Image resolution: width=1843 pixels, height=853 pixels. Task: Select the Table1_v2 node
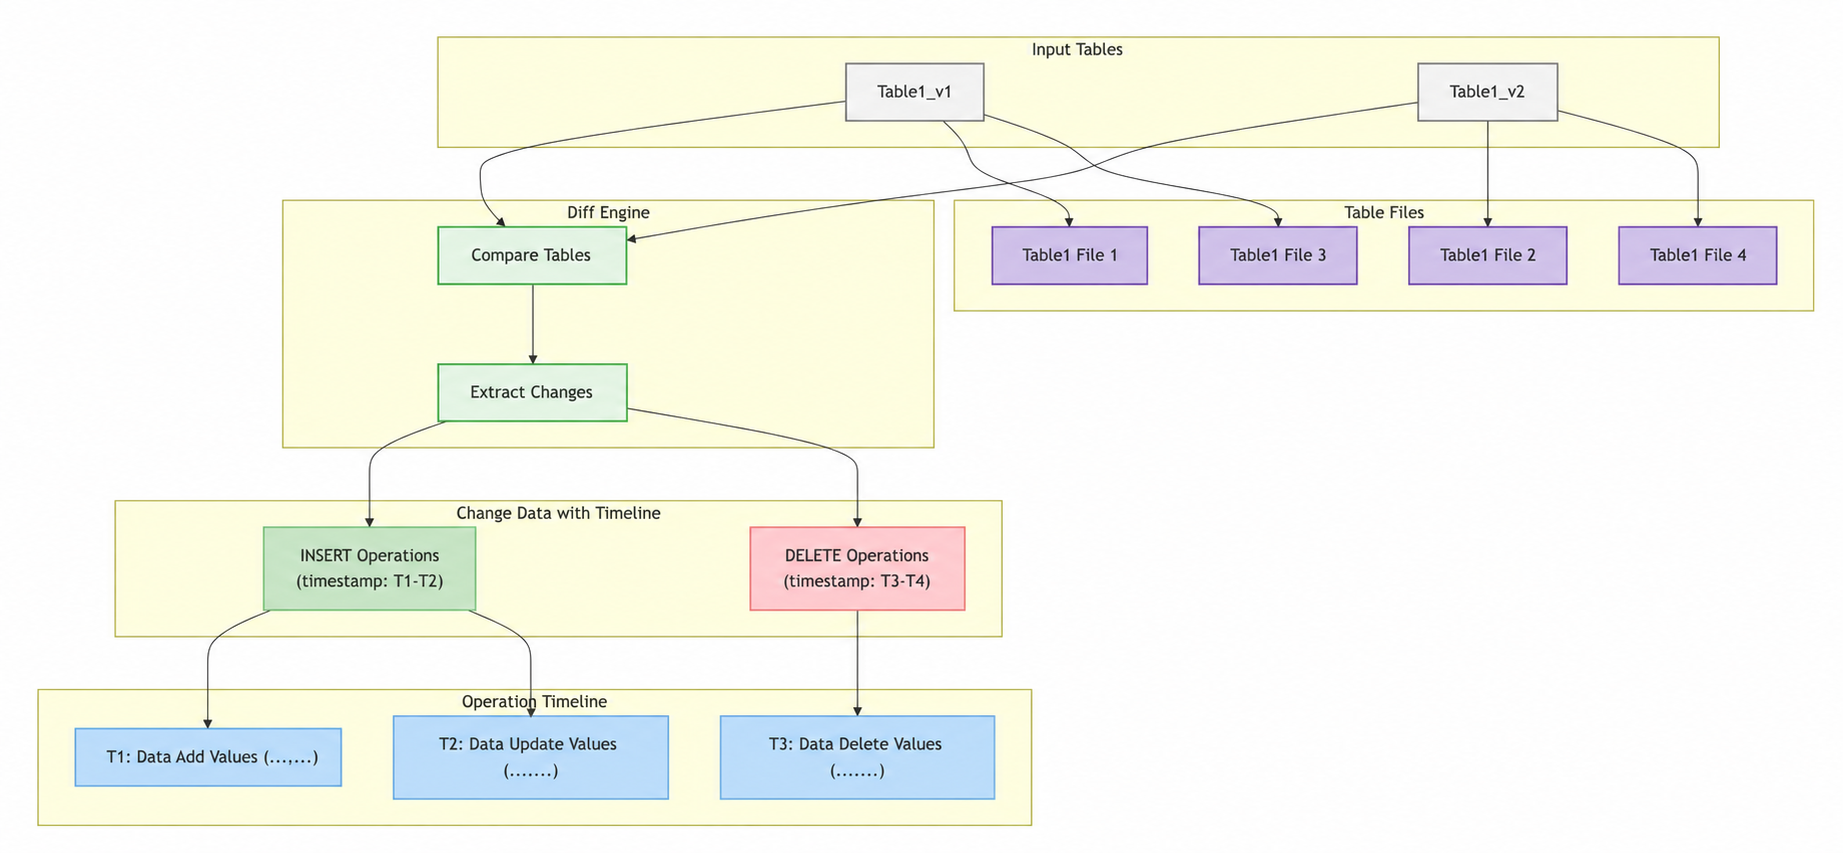click(1487, 92)
